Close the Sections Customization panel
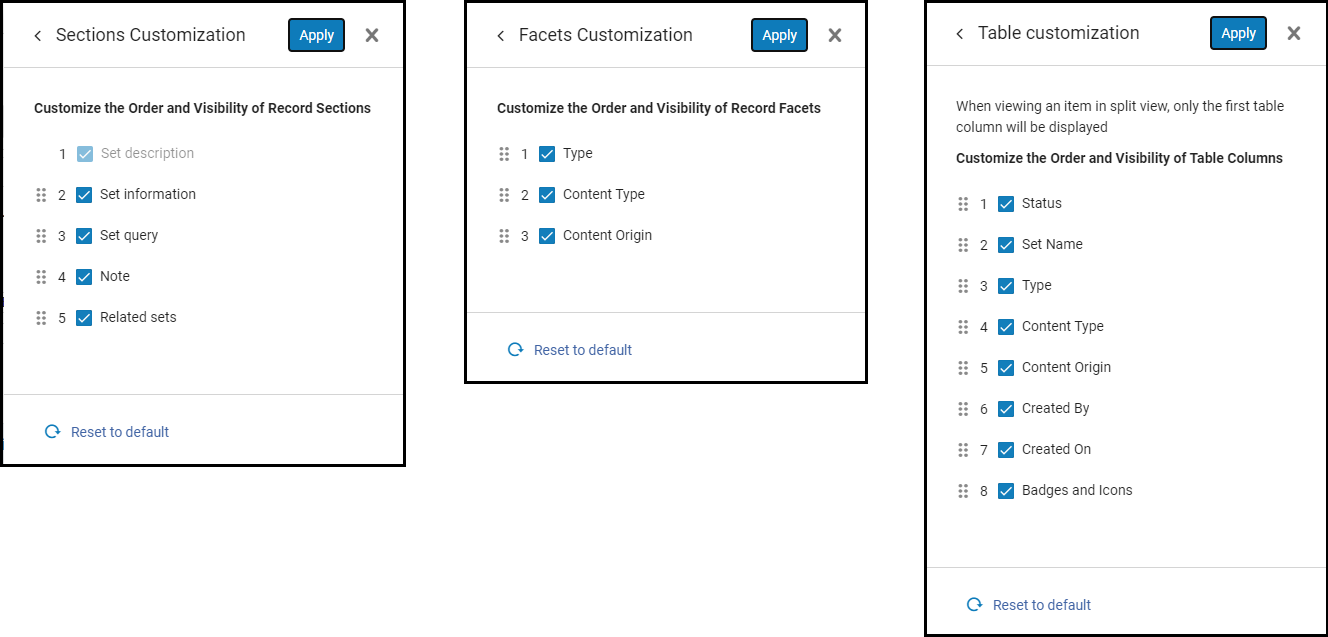Screen dimensions: 1328x637 [372, 35]
